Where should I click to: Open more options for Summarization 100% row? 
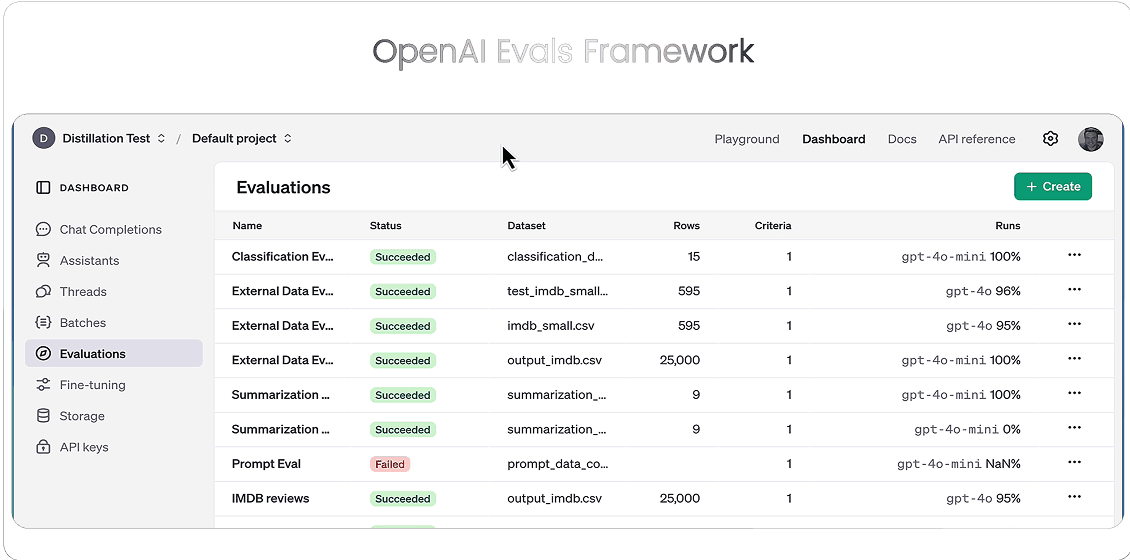pos(1074,394)
